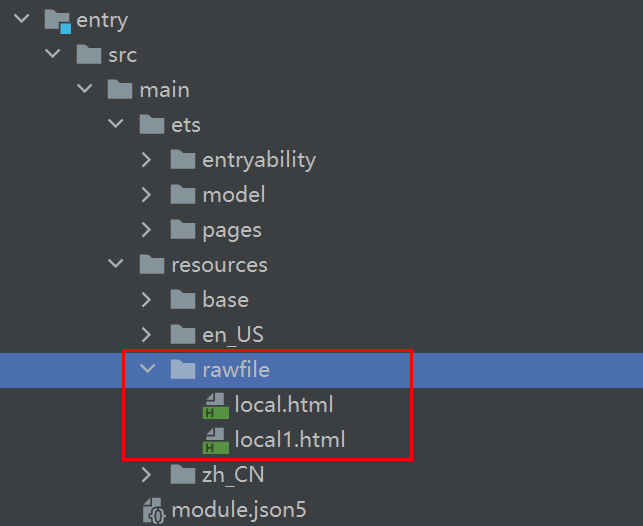Image resolution: width=643 pixels, height=526 pixels.
Task: Select module.json5 file name
Action: 239,510
